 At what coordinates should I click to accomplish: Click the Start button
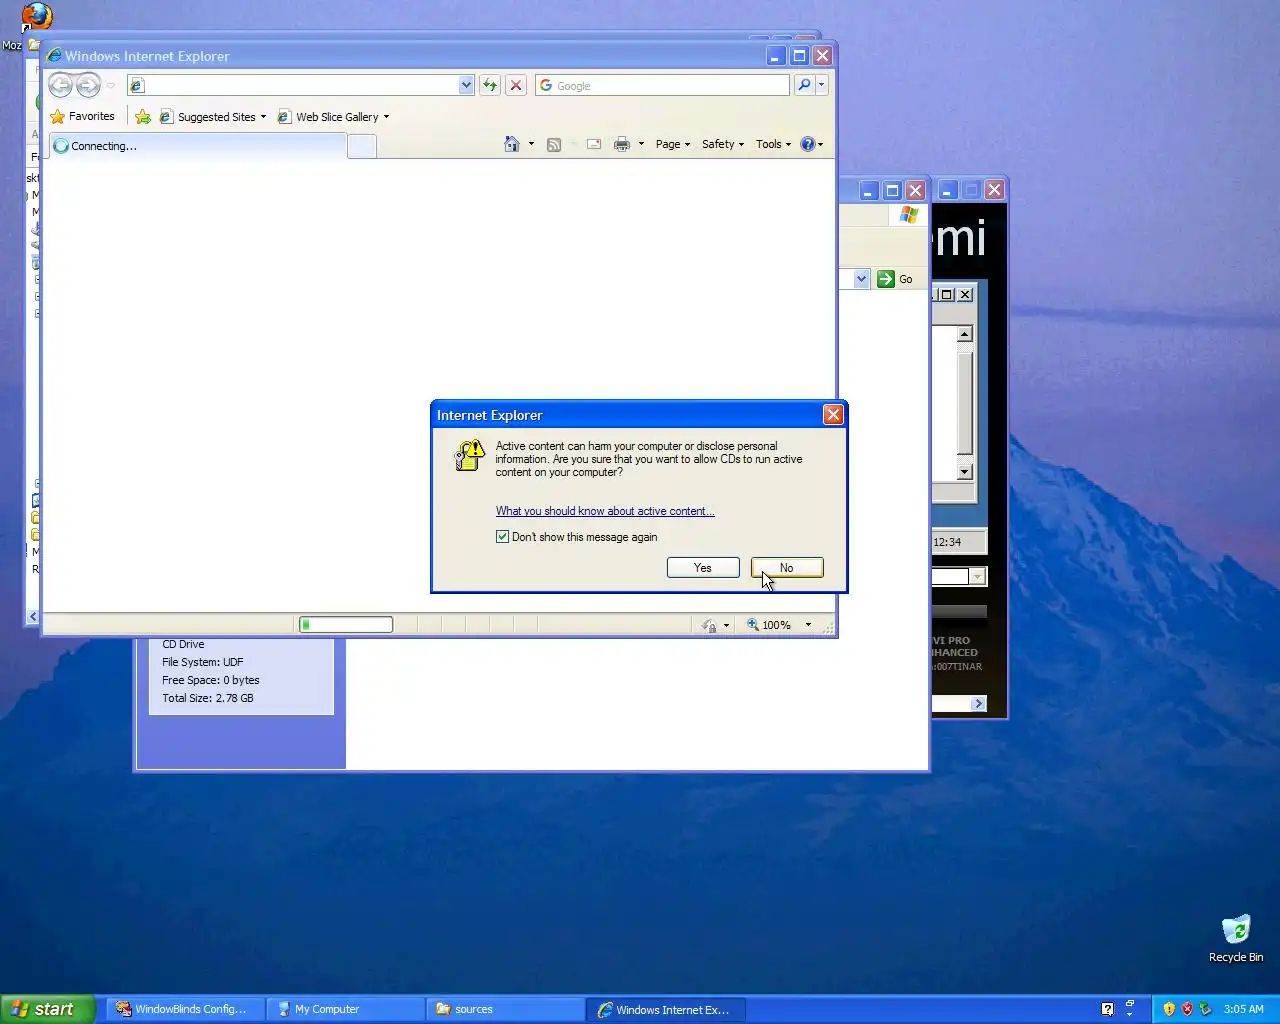pyautogui.click(x=47, y=1009)
